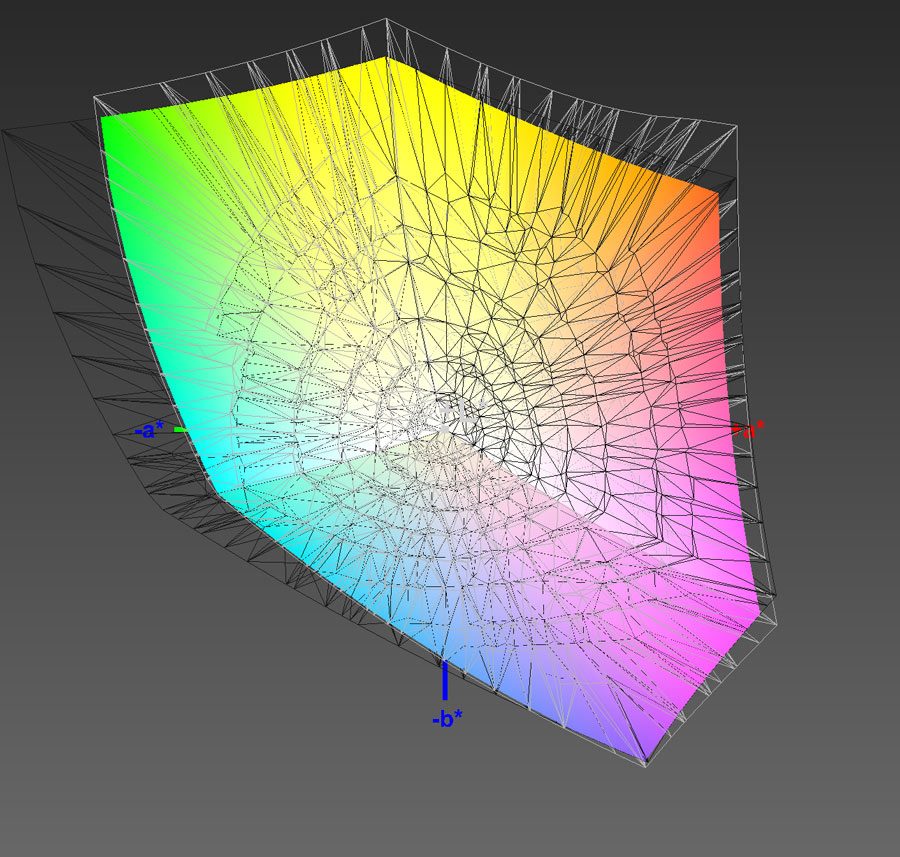Viewport: 900px width, 857px height.
Task: Select the orange-red right gamut corner
Action: pyautogui.click(x=714, y=193)
